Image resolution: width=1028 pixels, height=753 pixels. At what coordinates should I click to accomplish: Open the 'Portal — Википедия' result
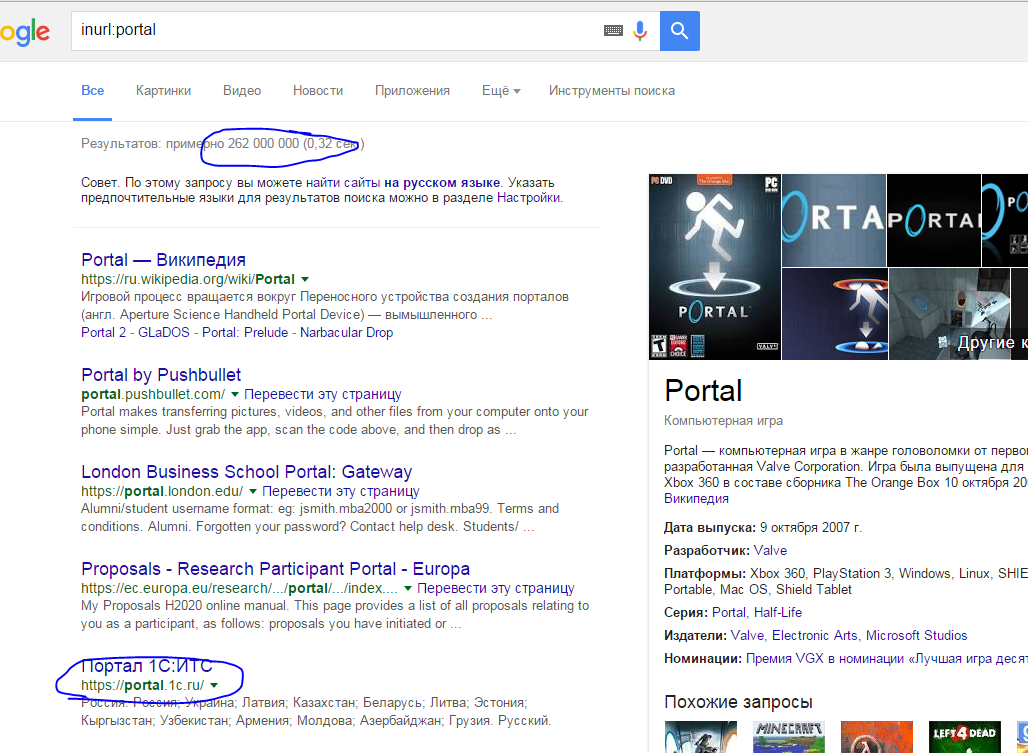click(x=163, y=260)
